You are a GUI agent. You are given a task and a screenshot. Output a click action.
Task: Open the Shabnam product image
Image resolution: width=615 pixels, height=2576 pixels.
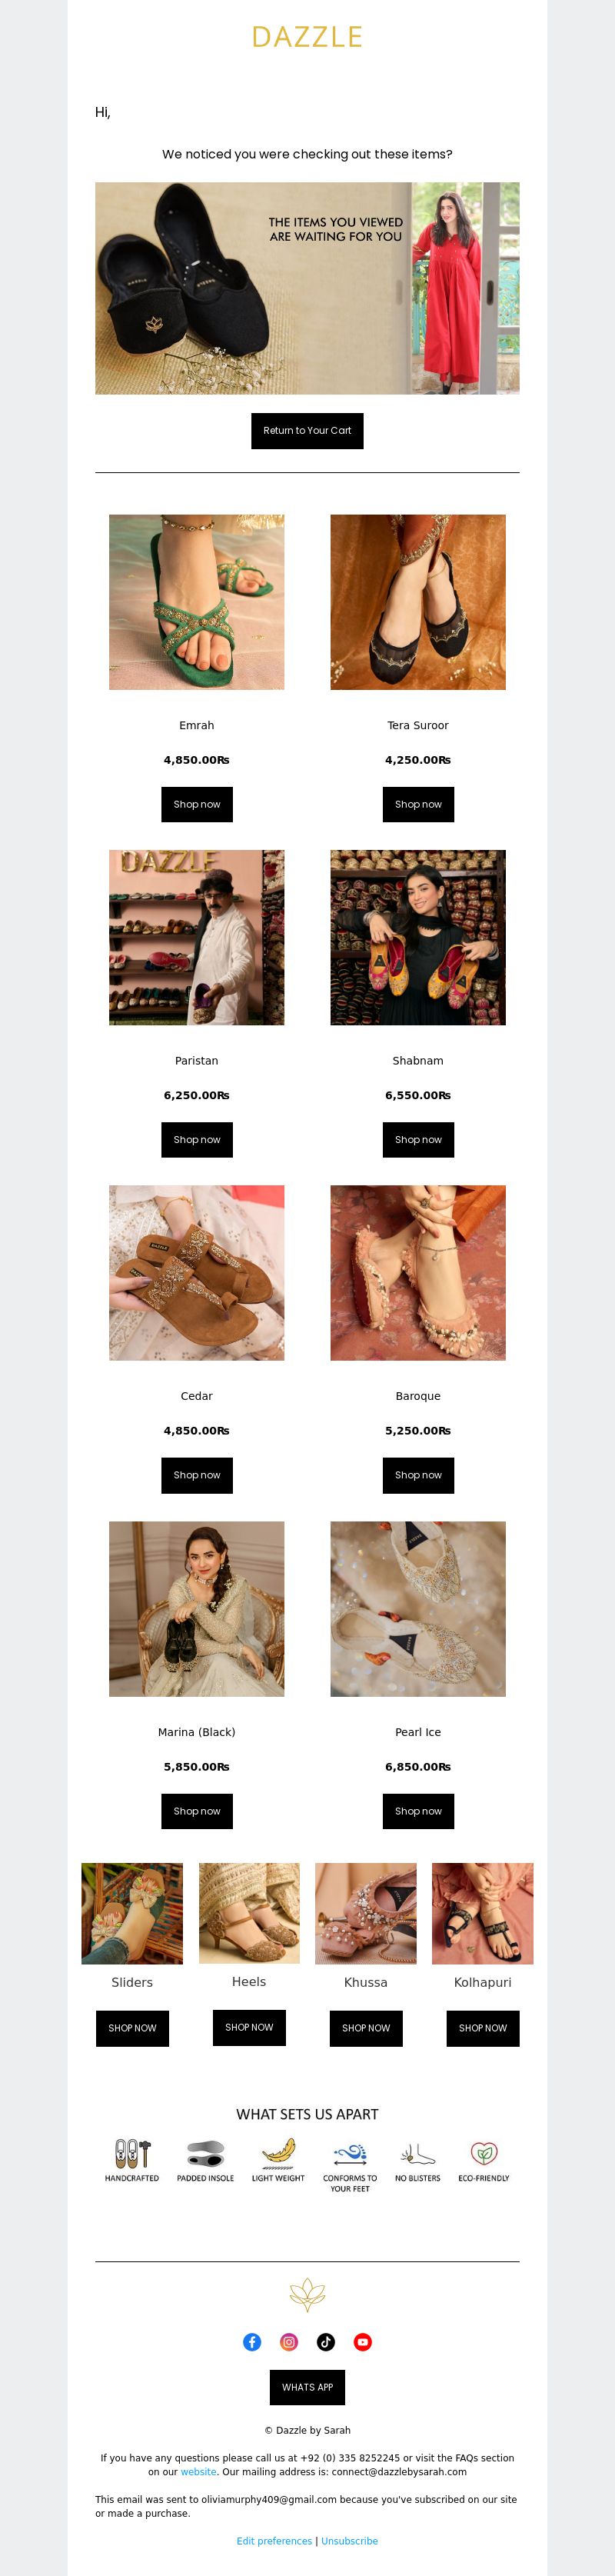pyautogui.click(x=418, y=937)
